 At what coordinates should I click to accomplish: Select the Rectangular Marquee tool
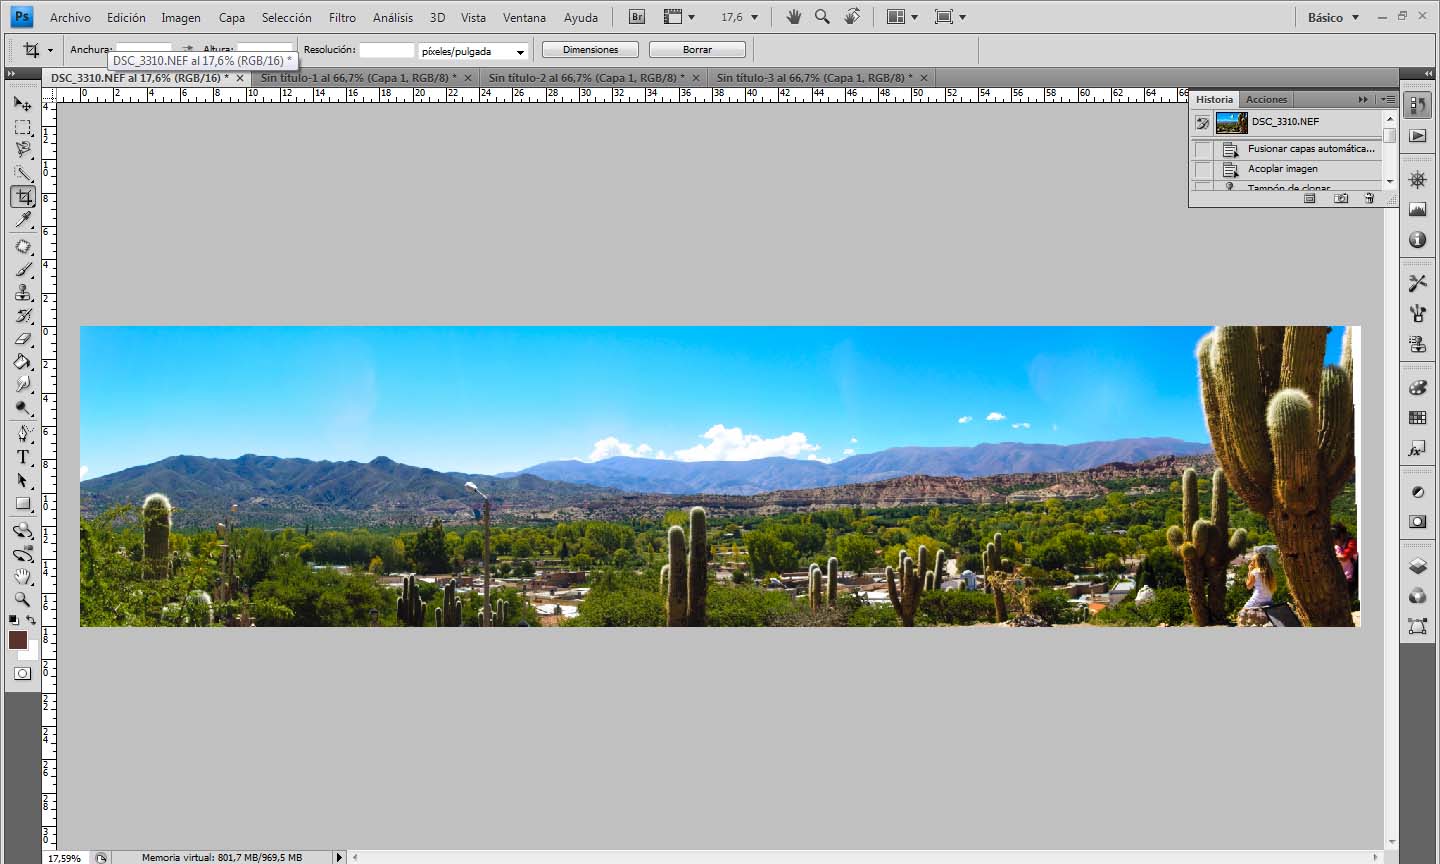click(x=23, y=127)
